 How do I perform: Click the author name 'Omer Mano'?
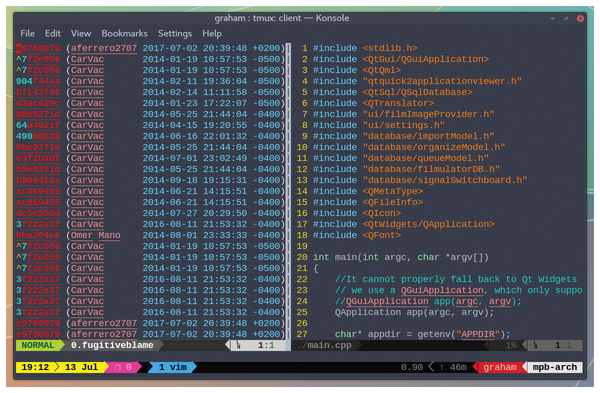coord(96,235)
